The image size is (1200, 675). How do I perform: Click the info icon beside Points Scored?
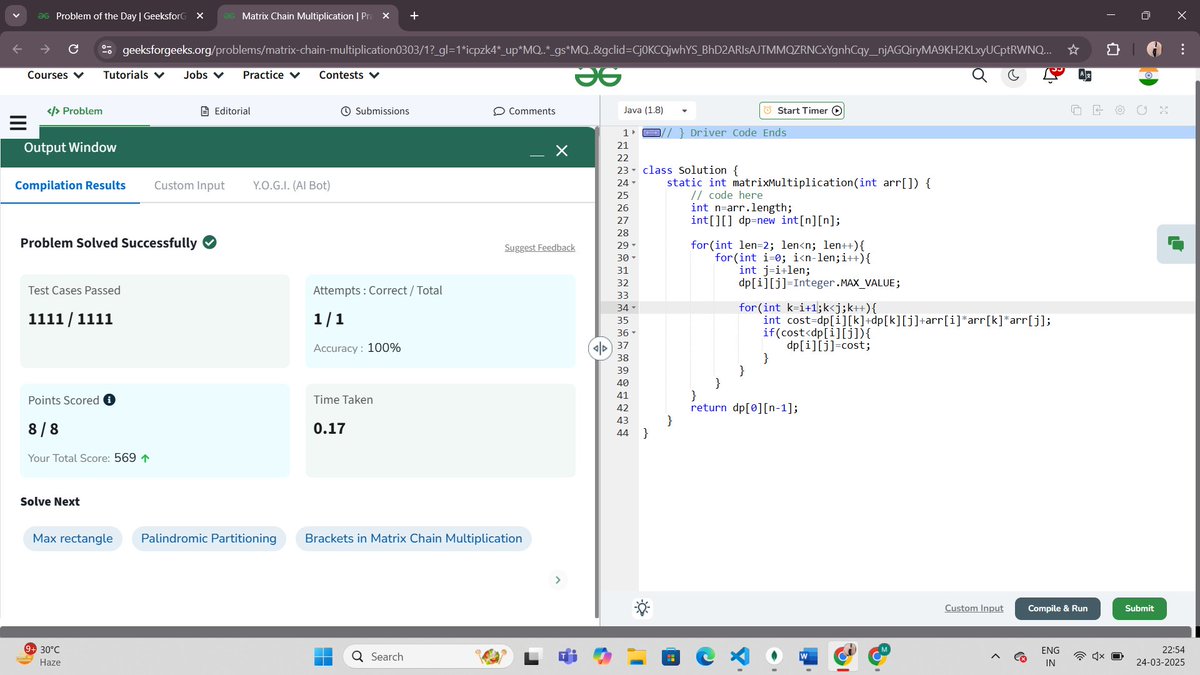109,400
